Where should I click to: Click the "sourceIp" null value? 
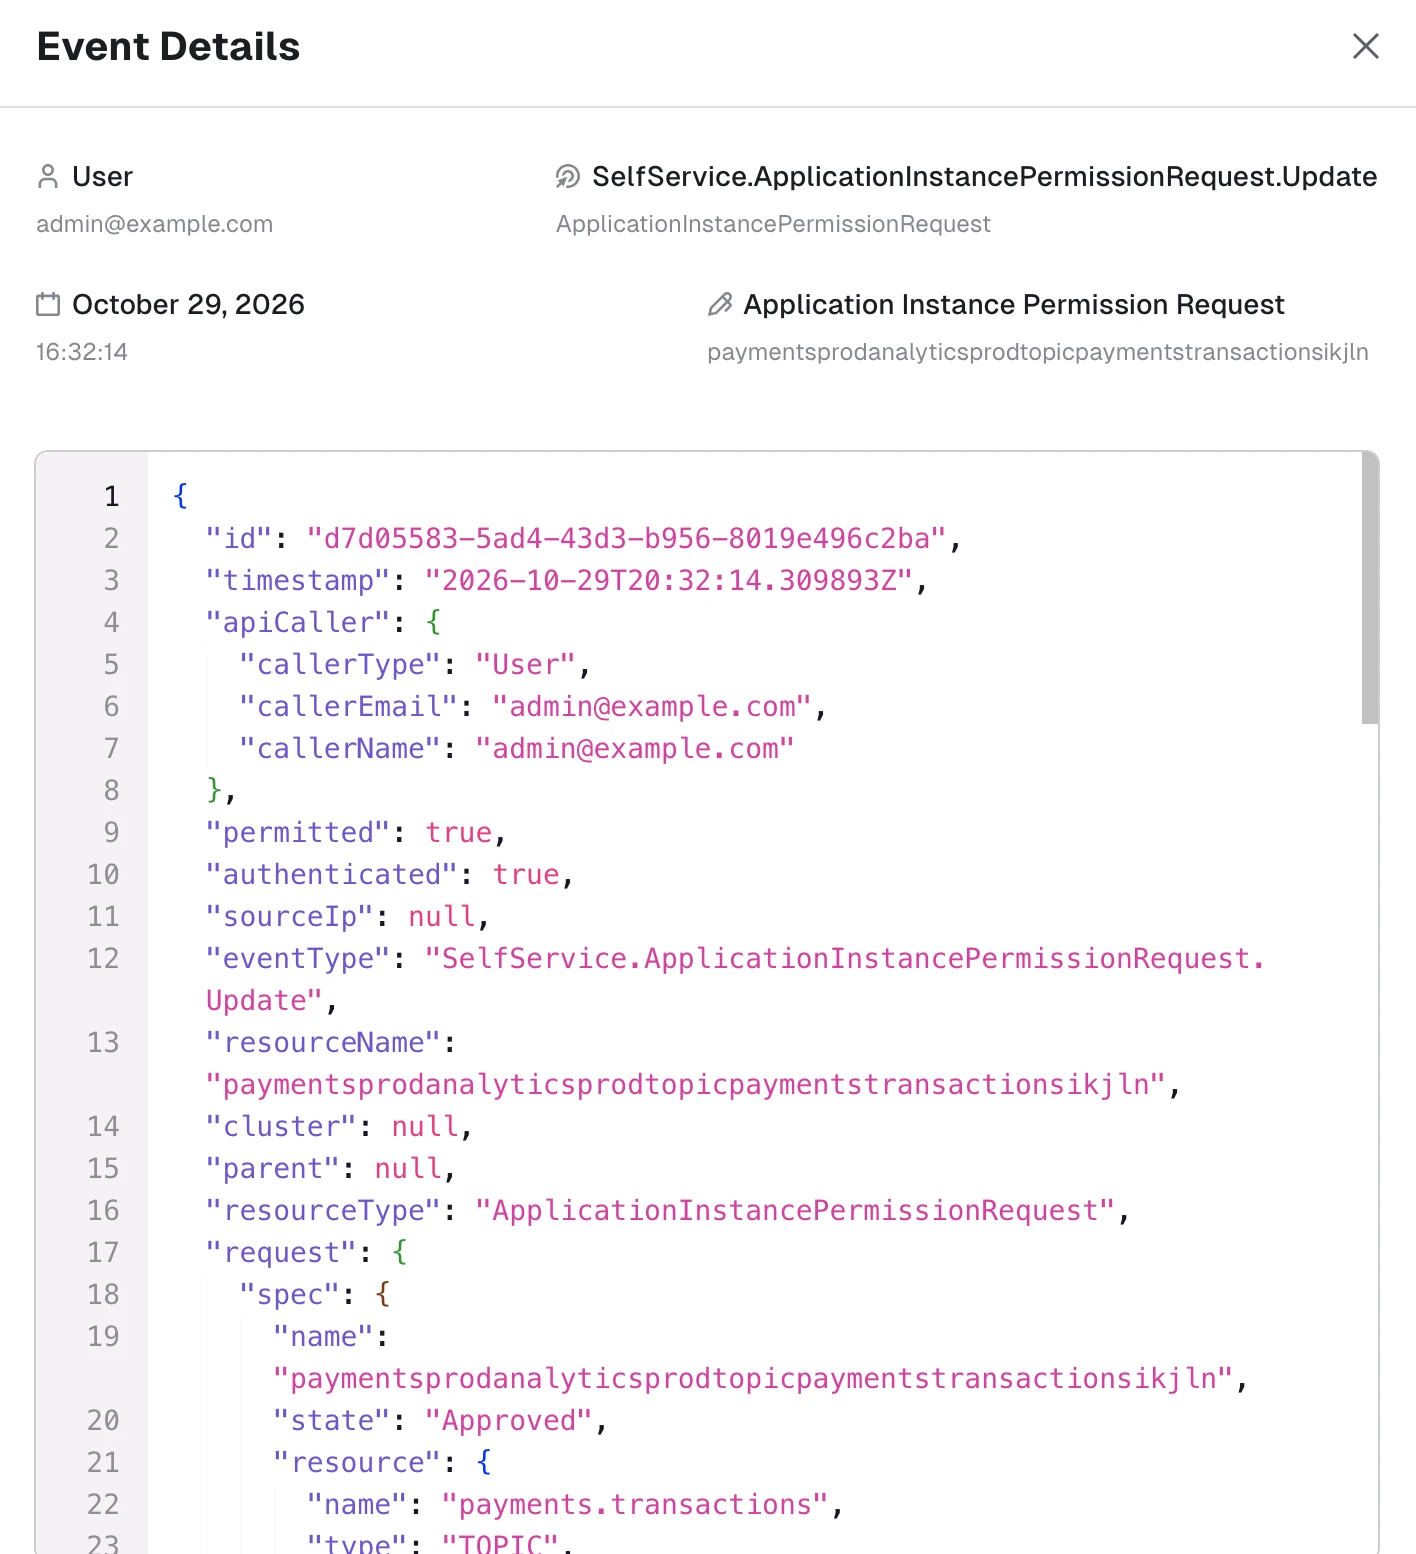click(x=441, y=917)
